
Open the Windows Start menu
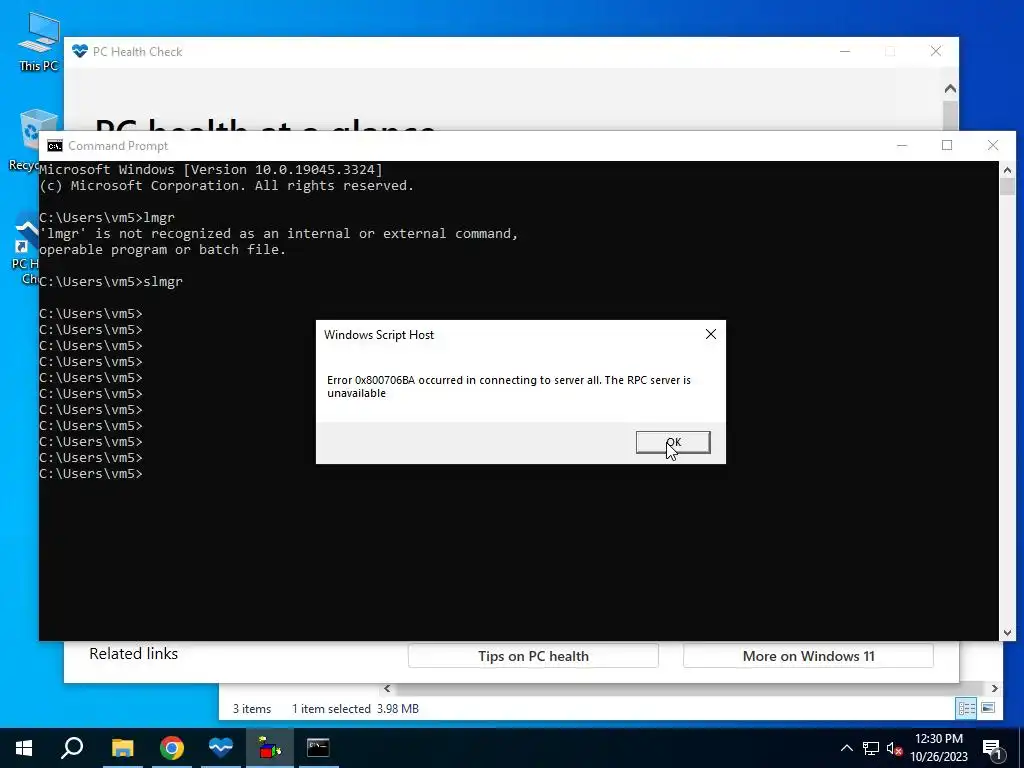[24, 748]
